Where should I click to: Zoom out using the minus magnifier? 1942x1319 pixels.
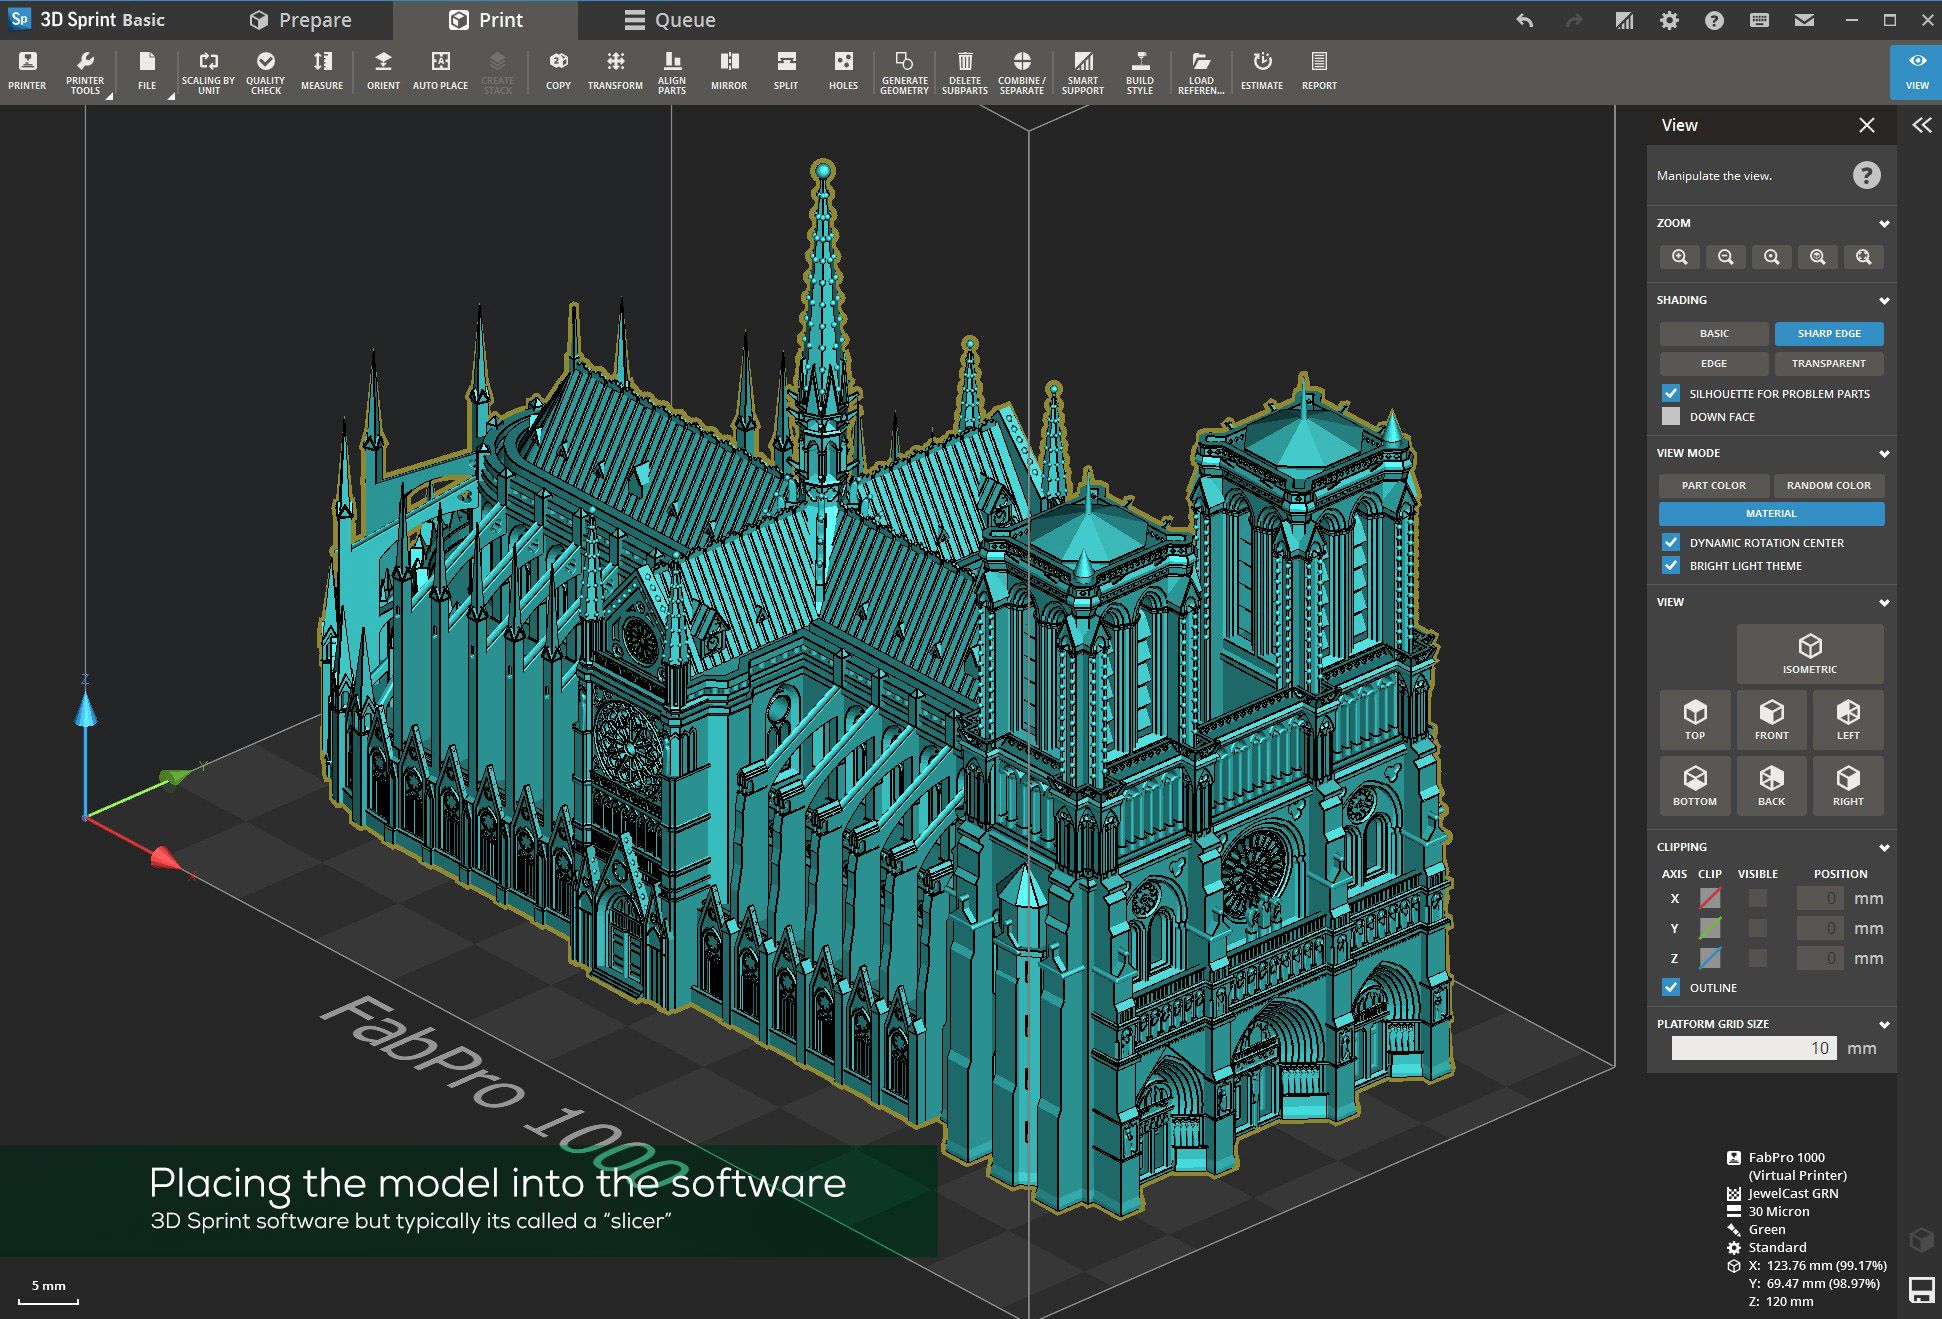(1726, 257)
